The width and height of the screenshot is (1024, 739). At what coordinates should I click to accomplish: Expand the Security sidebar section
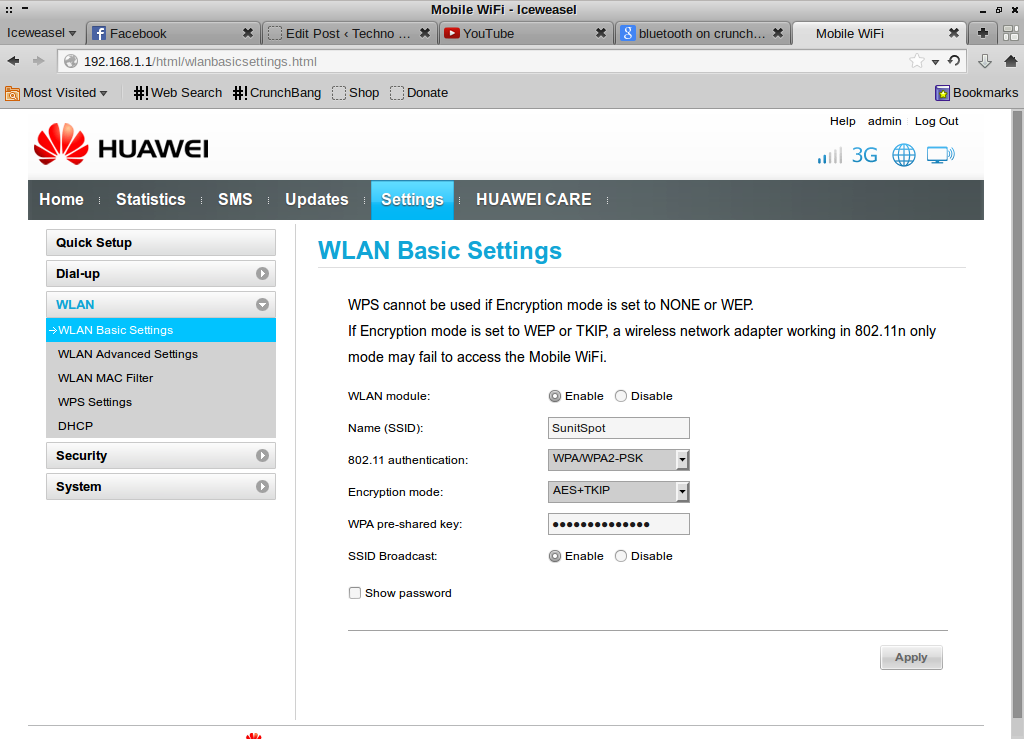(x=160, y=456)
